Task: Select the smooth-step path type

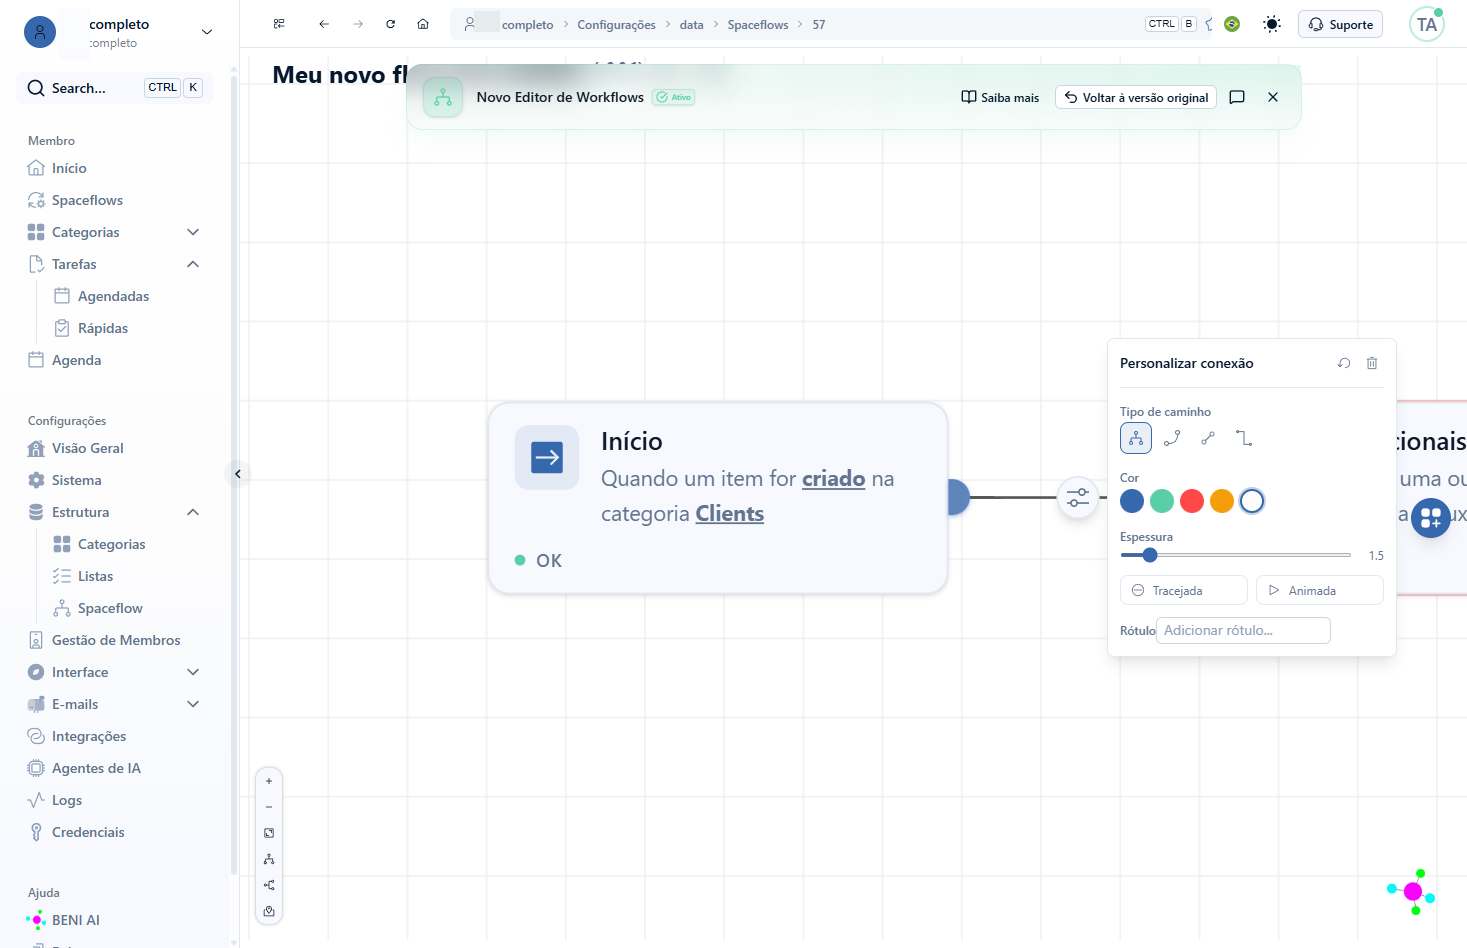Action: click(1136, 438)
